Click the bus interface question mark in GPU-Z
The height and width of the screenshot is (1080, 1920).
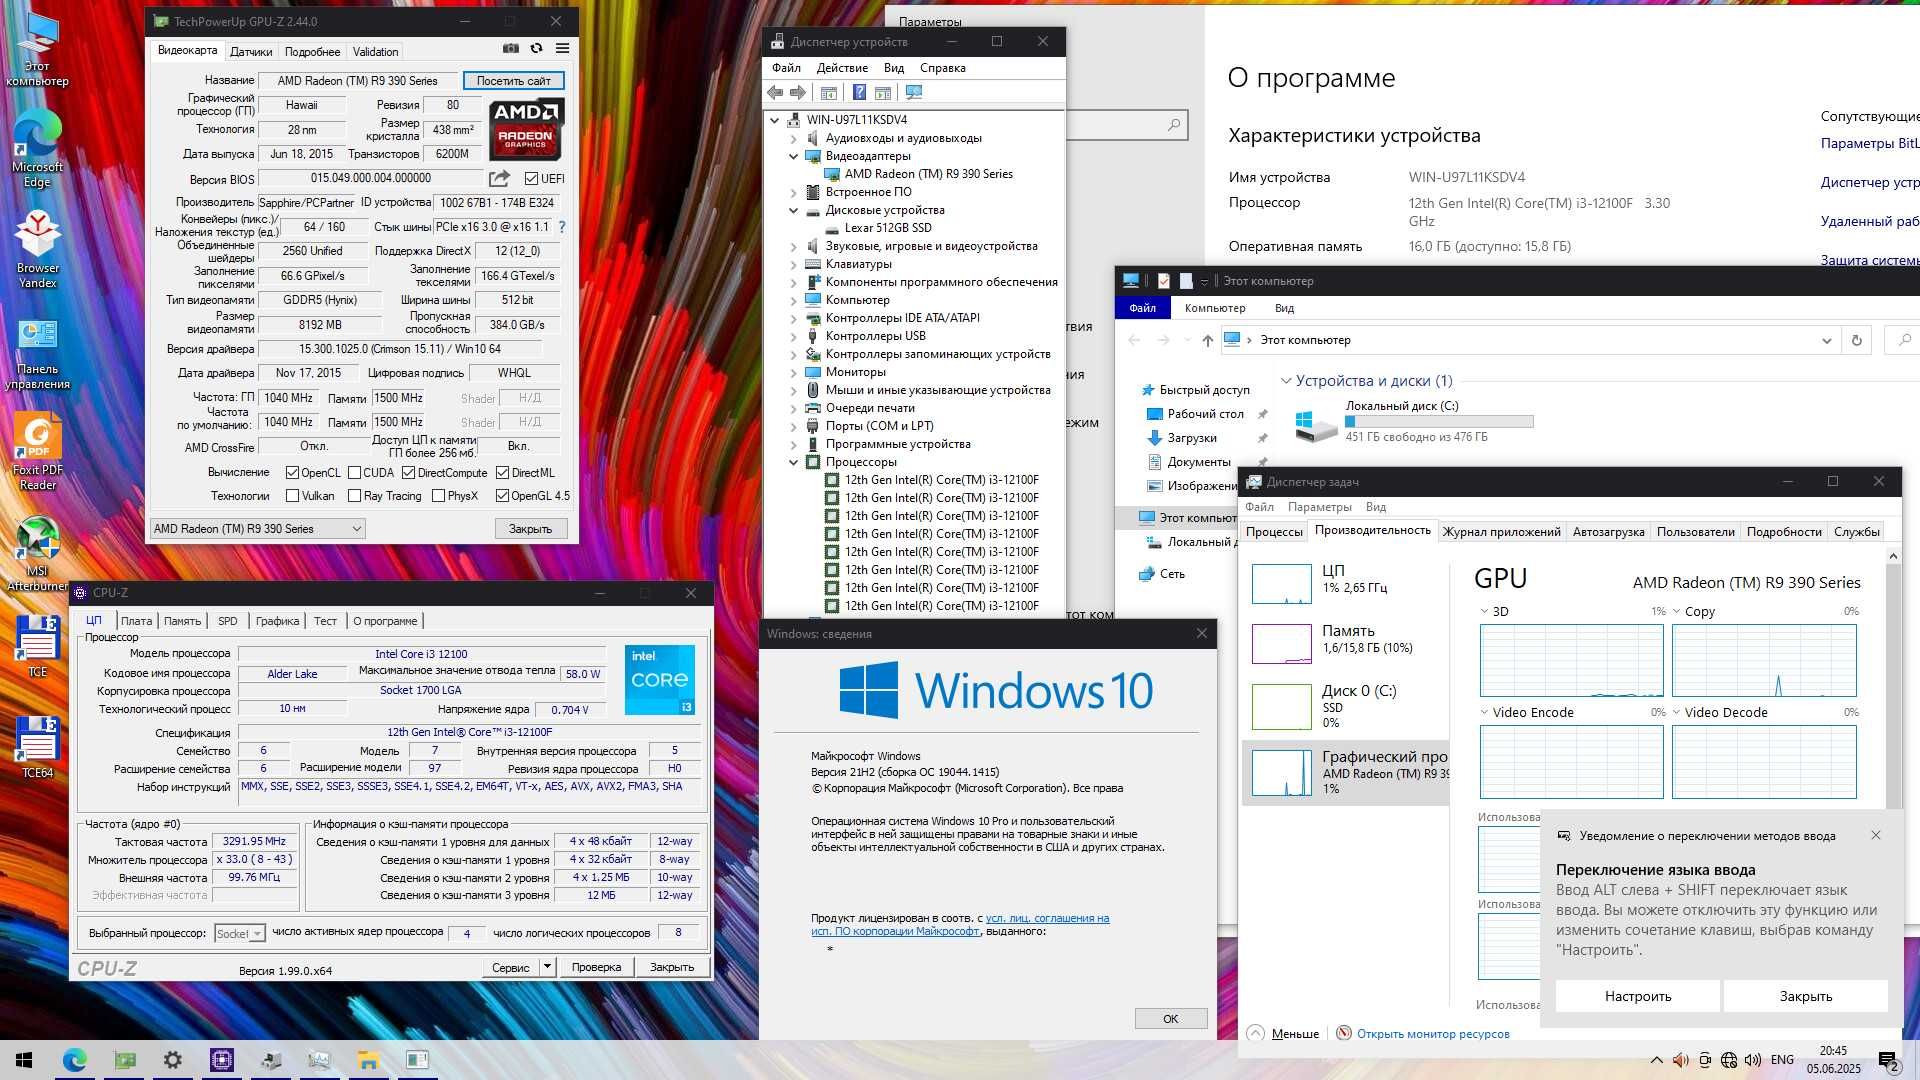tap(562, 227)
